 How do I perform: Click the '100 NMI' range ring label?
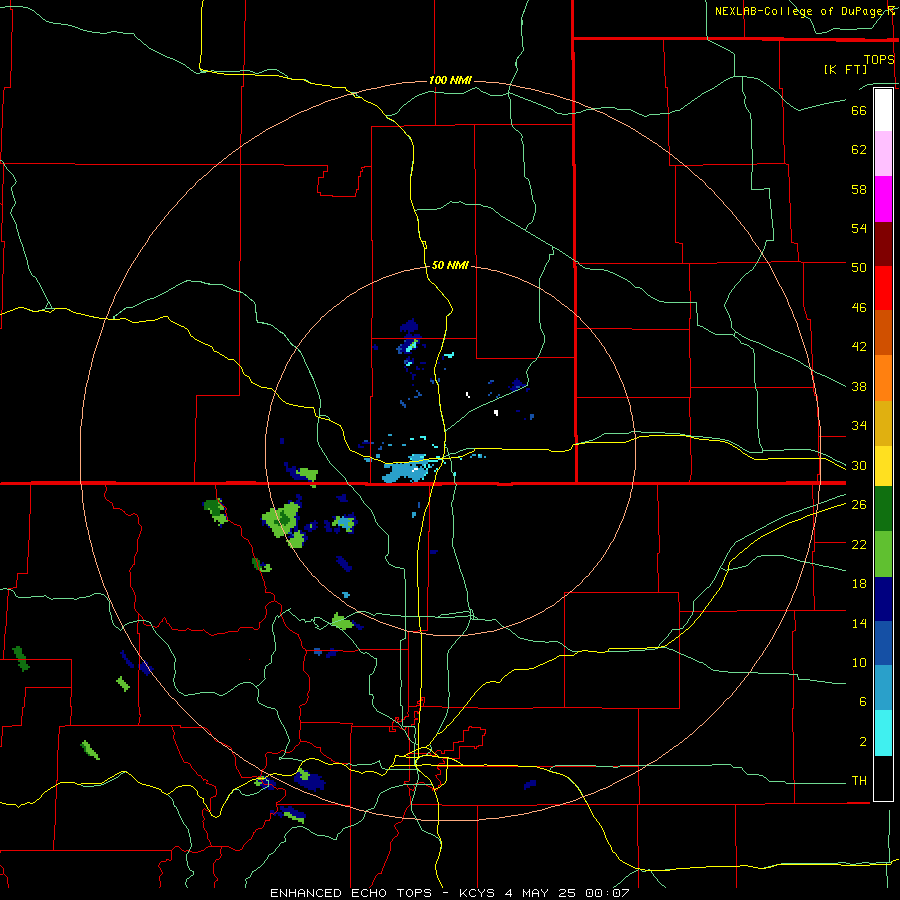pos(450,80)
